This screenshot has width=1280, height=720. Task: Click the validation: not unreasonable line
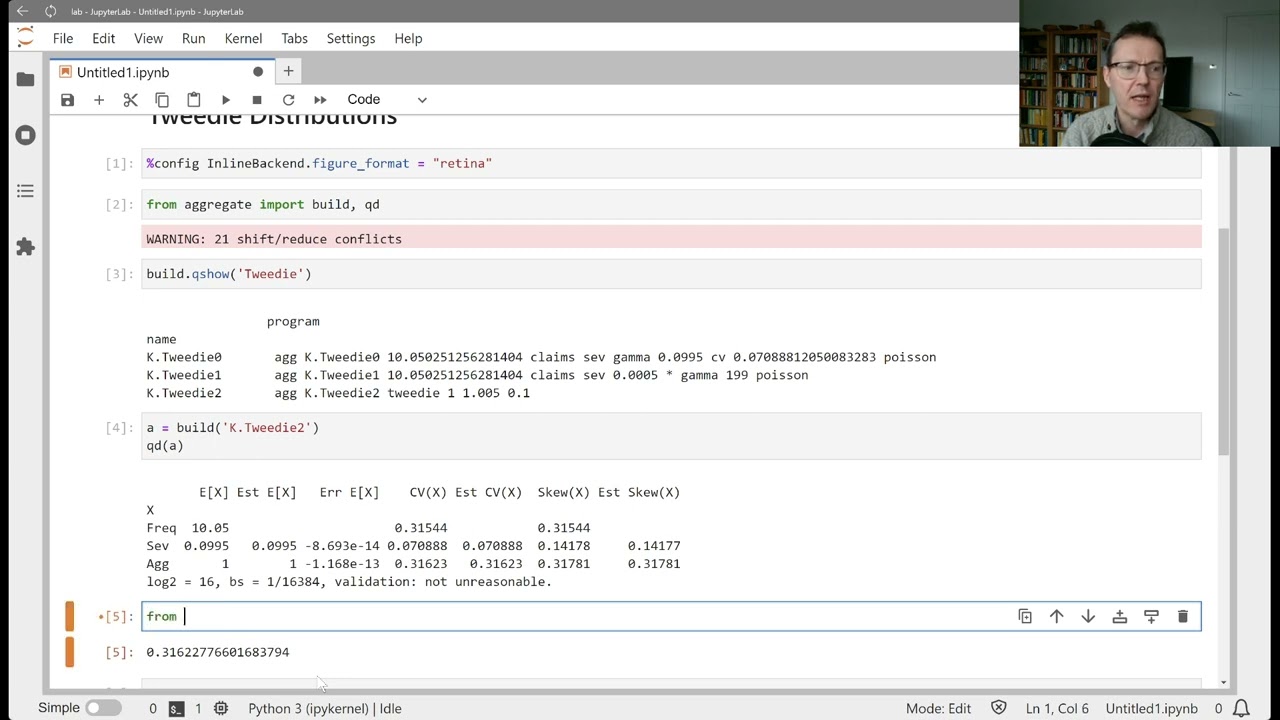[x=349, y=582]
